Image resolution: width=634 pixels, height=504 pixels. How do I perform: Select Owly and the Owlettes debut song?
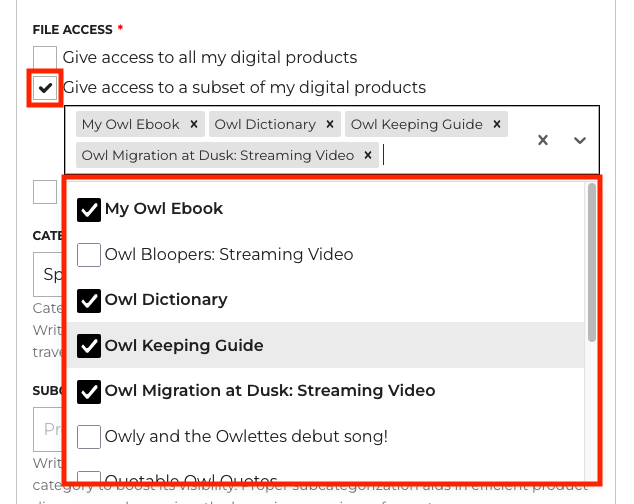pyautogui.click(x=89, y=437)
